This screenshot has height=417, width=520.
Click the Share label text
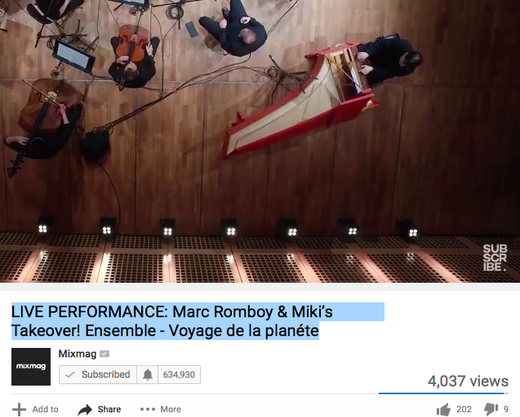109,409
